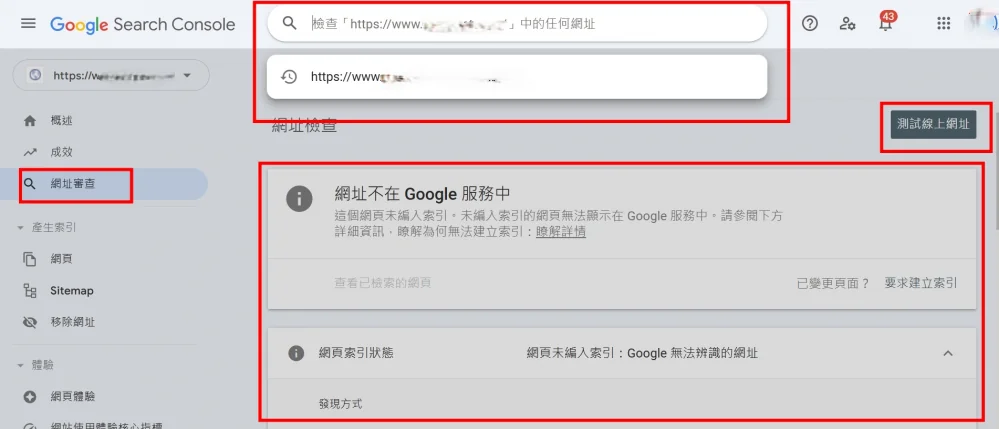Open 成效 performance report
This screenshot has height=429, width=999.
coord(61,152)
